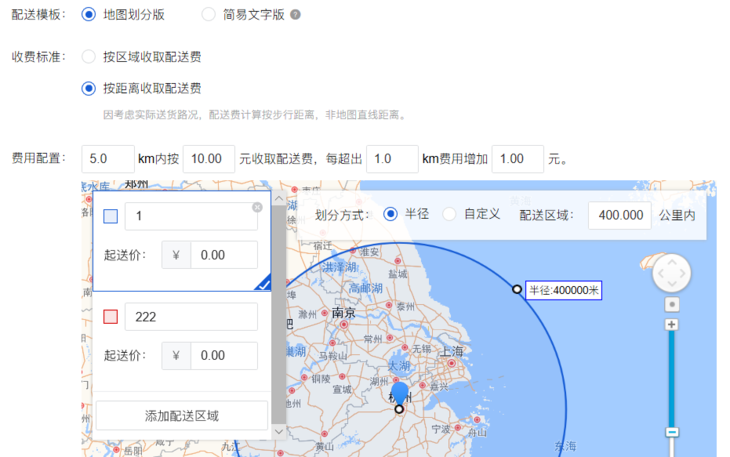Edit the 400.000 公里 delivery radius field

[620, 215]
